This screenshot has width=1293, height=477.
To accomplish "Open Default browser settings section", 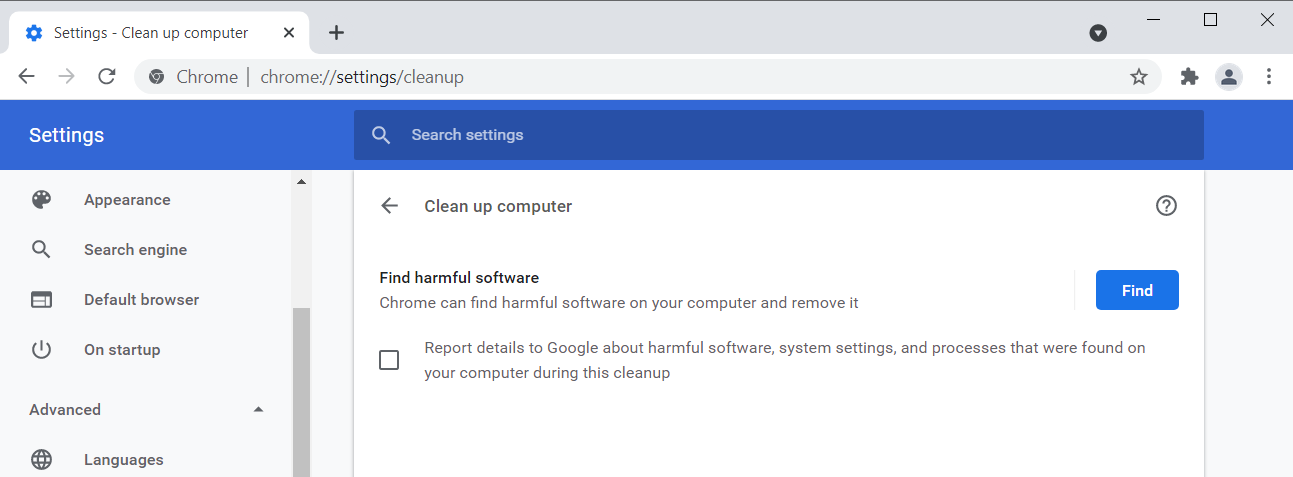I will click(x=141, y=300).
